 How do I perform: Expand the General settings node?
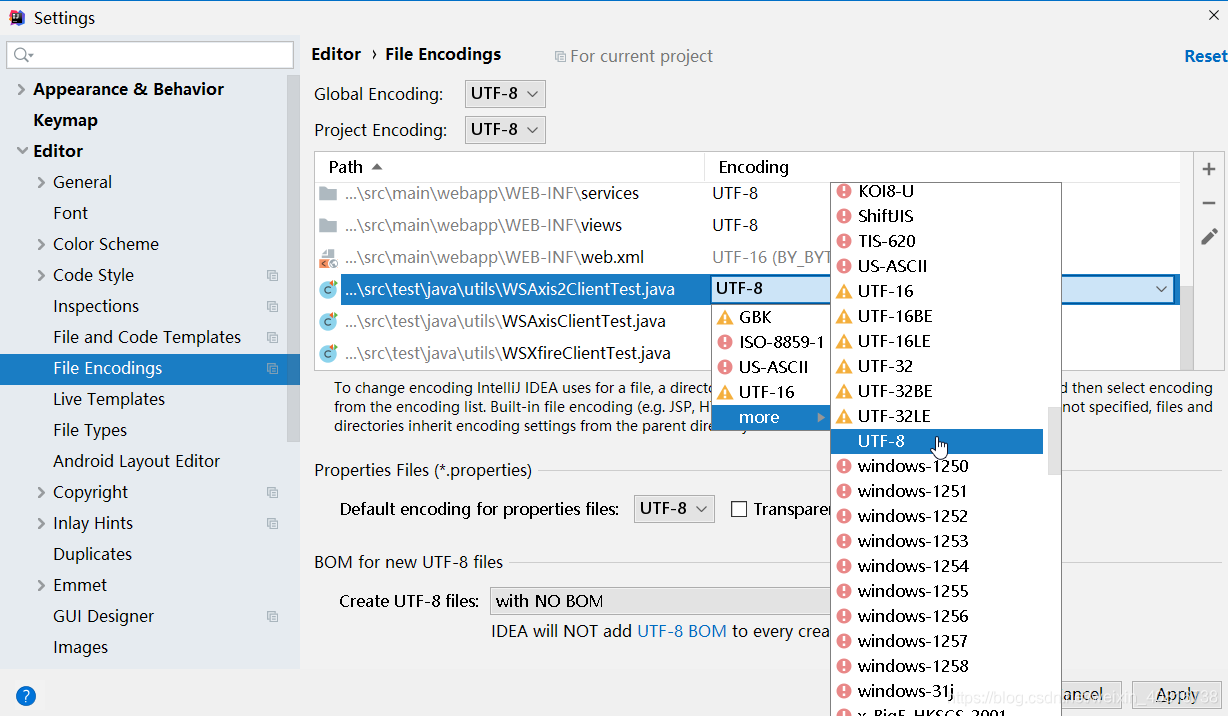[x=41, y=182]
